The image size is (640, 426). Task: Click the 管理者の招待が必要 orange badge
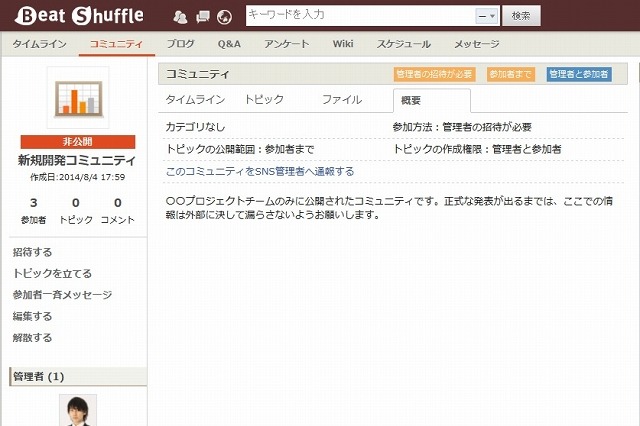(x=434, y=74)
